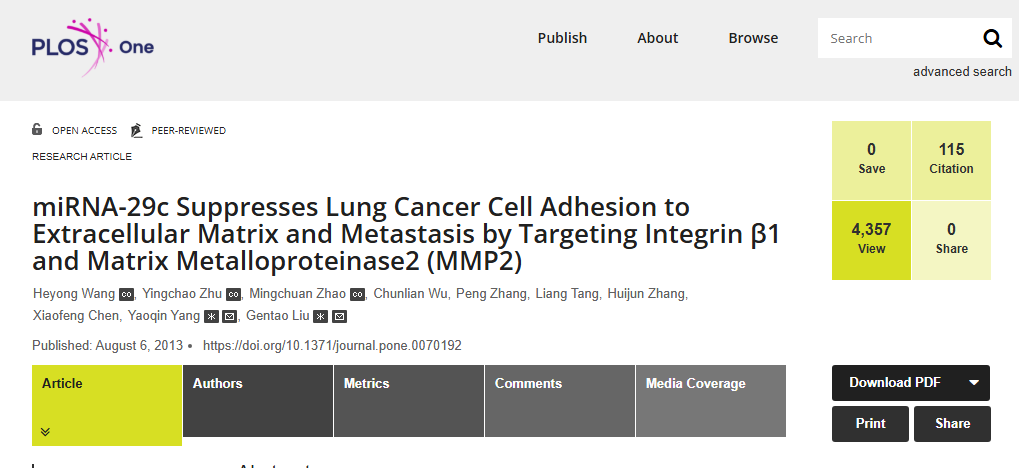Switch to the Metrics tab

(x=409, y=400)
